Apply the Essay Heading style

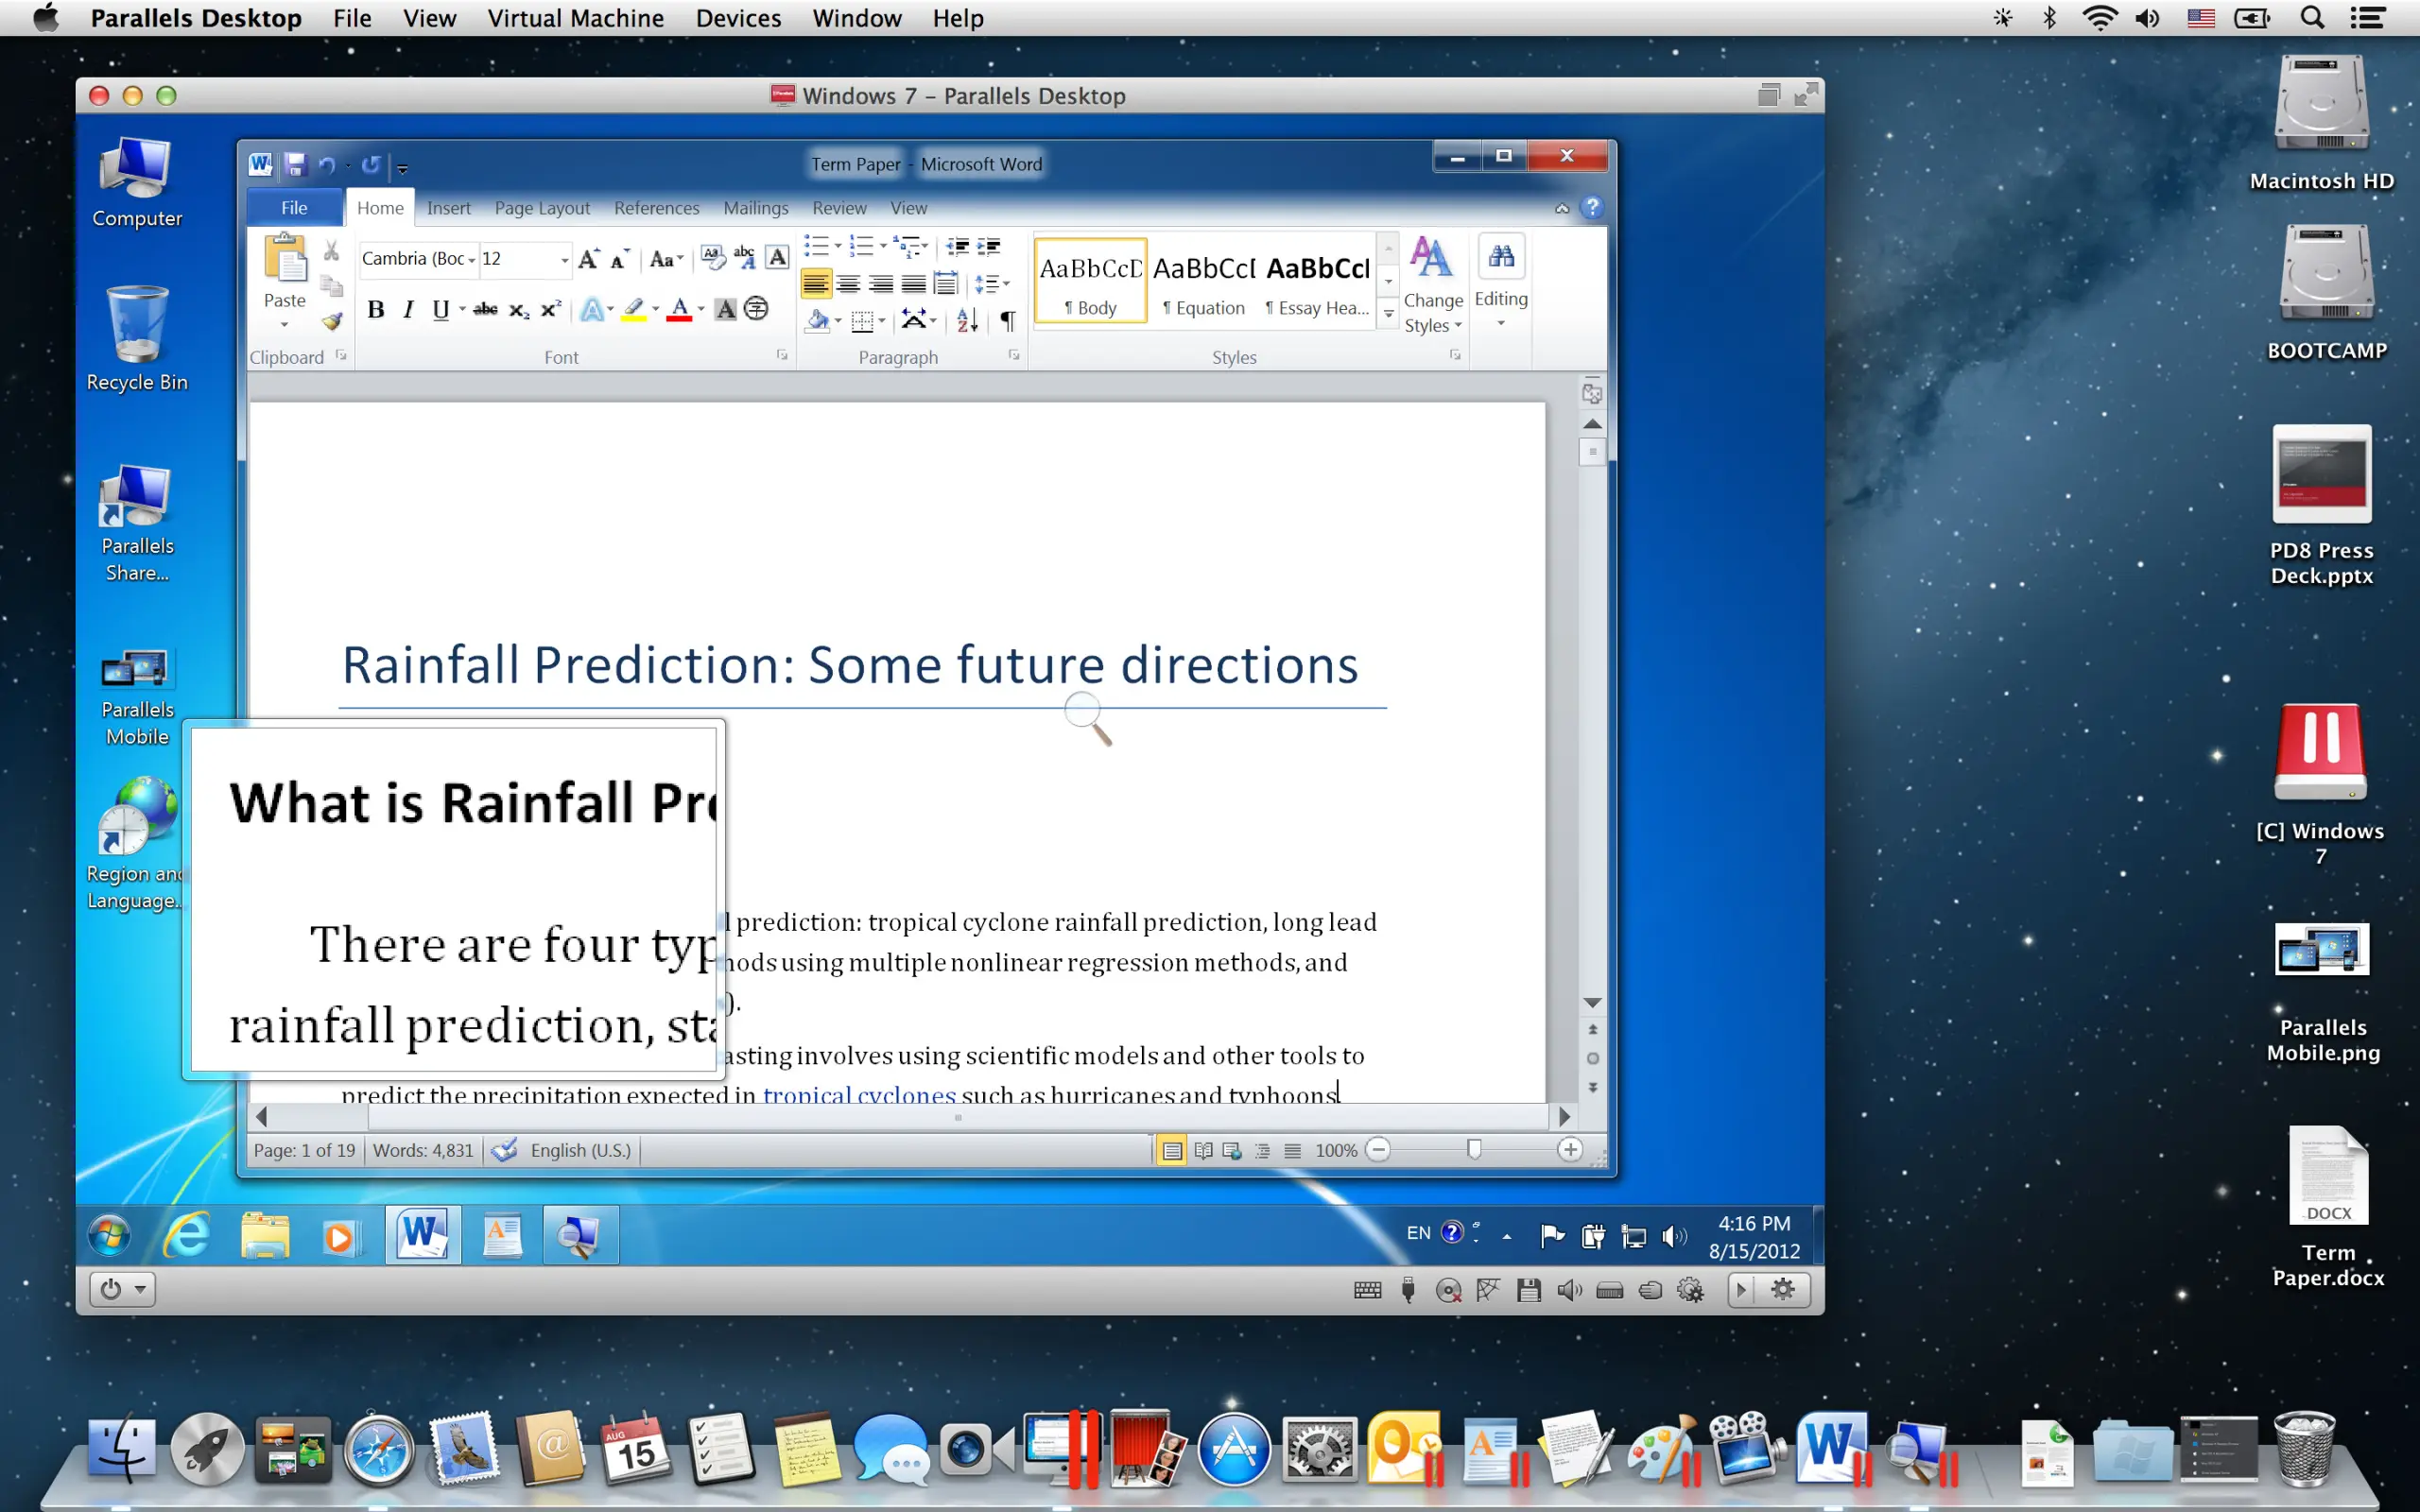tap(1318, 281)
